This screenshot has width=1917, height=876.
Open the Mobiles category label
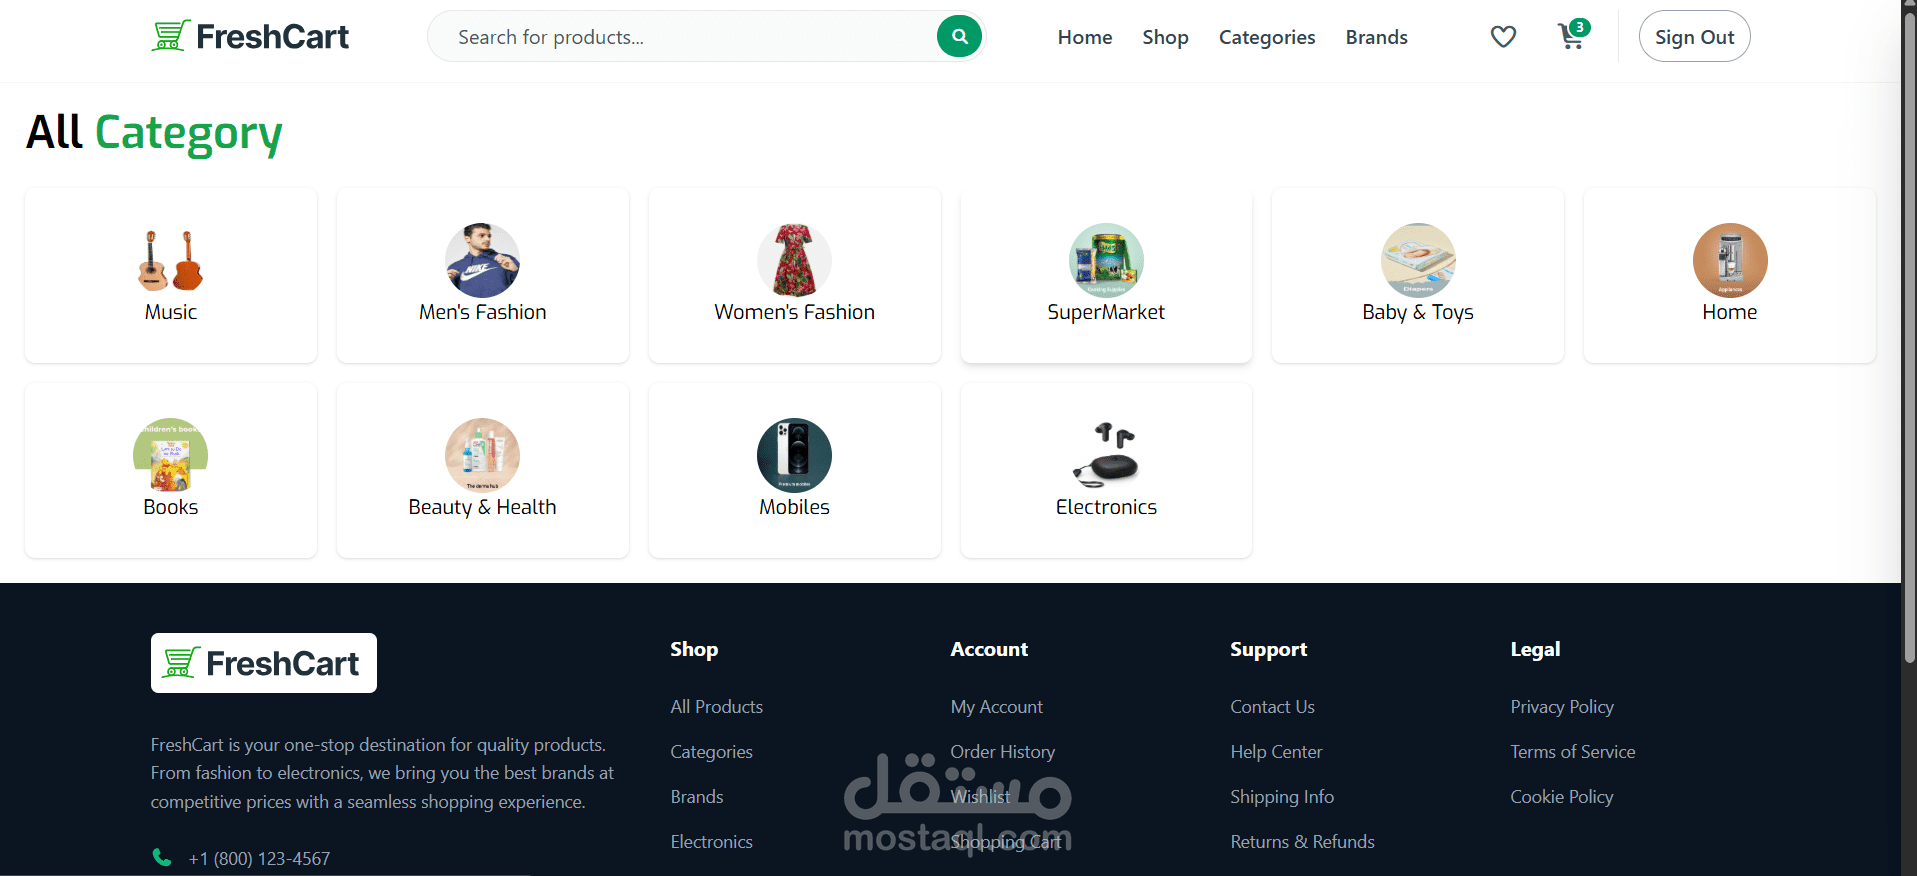[x=795, y=507]
